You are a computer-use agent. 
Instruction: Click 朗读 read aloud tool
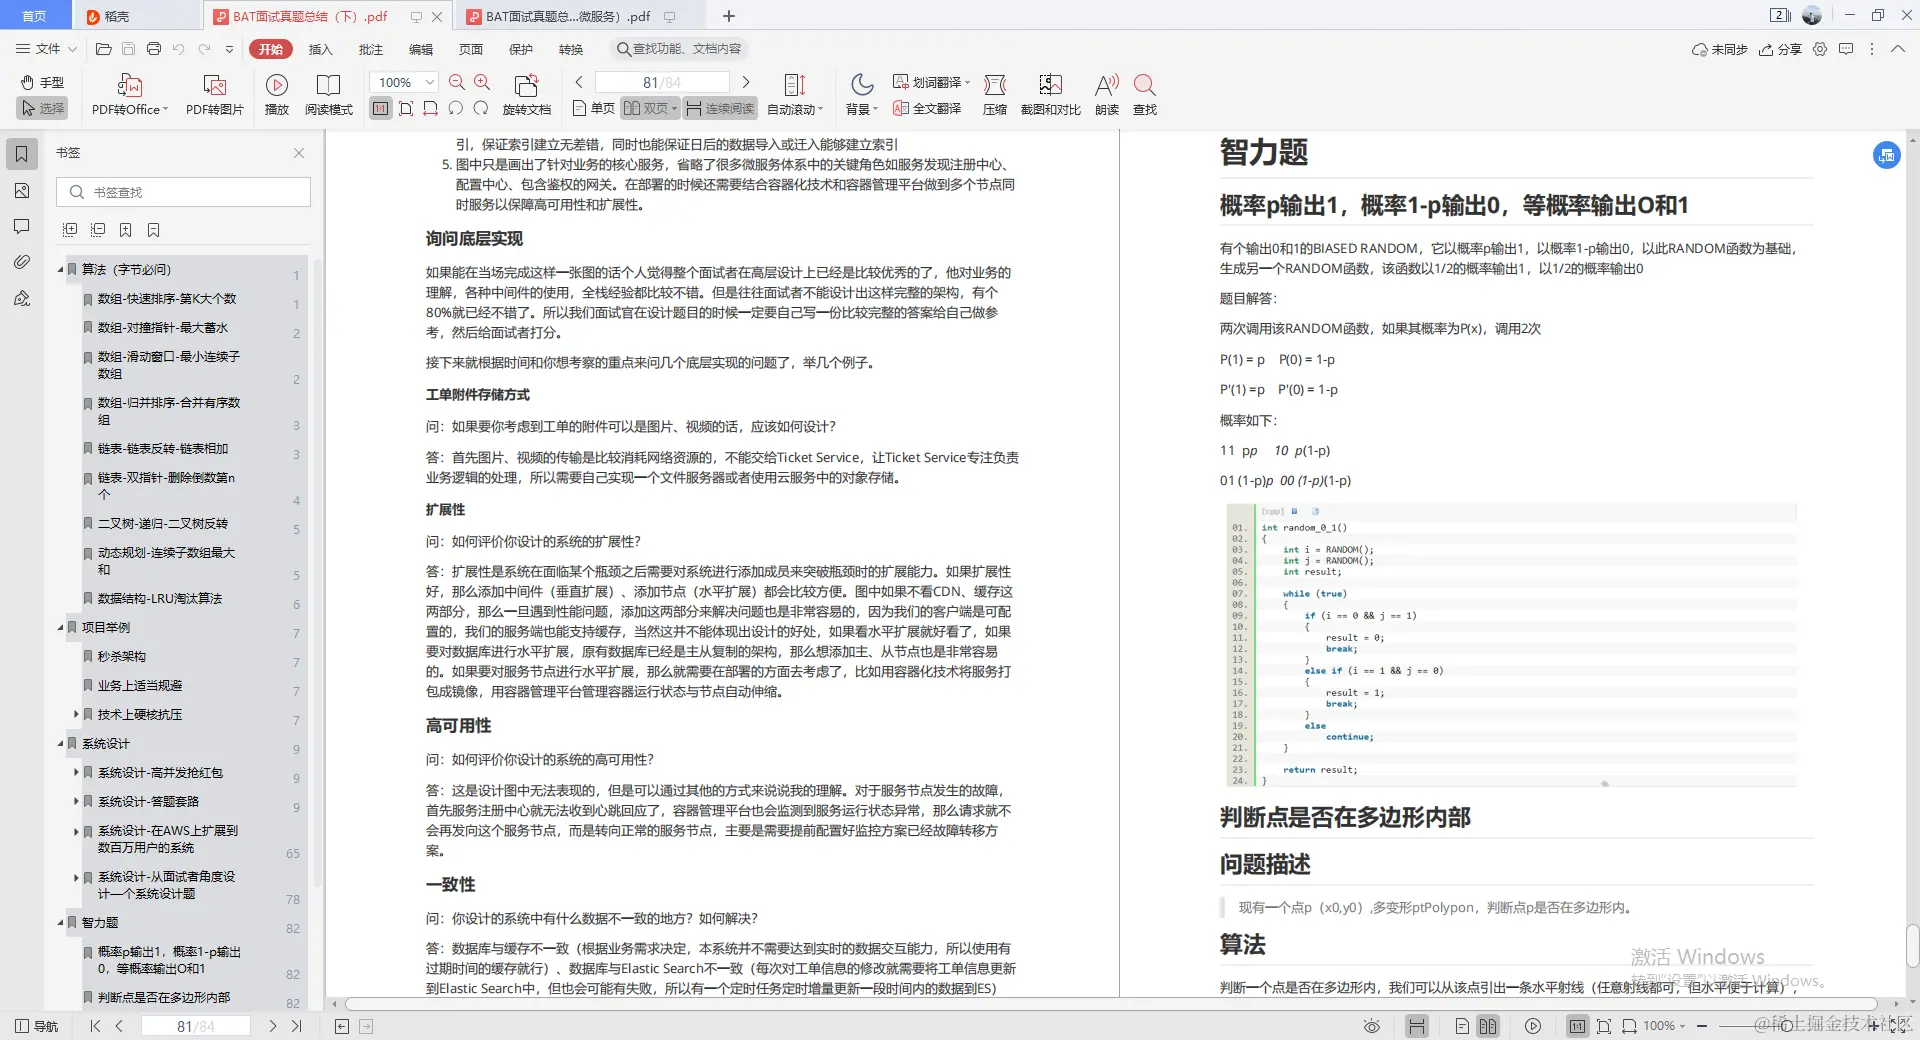pyautogui.click(x=1107, y=96)
